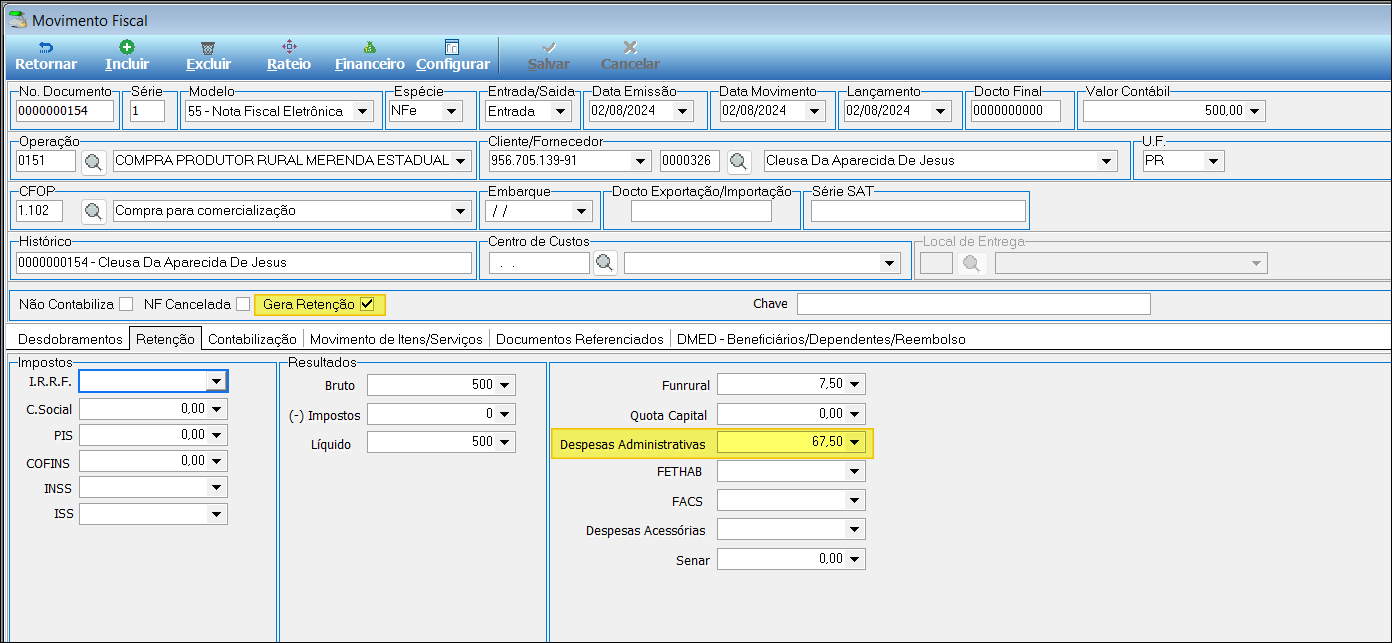Screen dimensions: 1392x643
Task: Open Despesas Administrativas value dropdown
Action: (x=855, y=443)
